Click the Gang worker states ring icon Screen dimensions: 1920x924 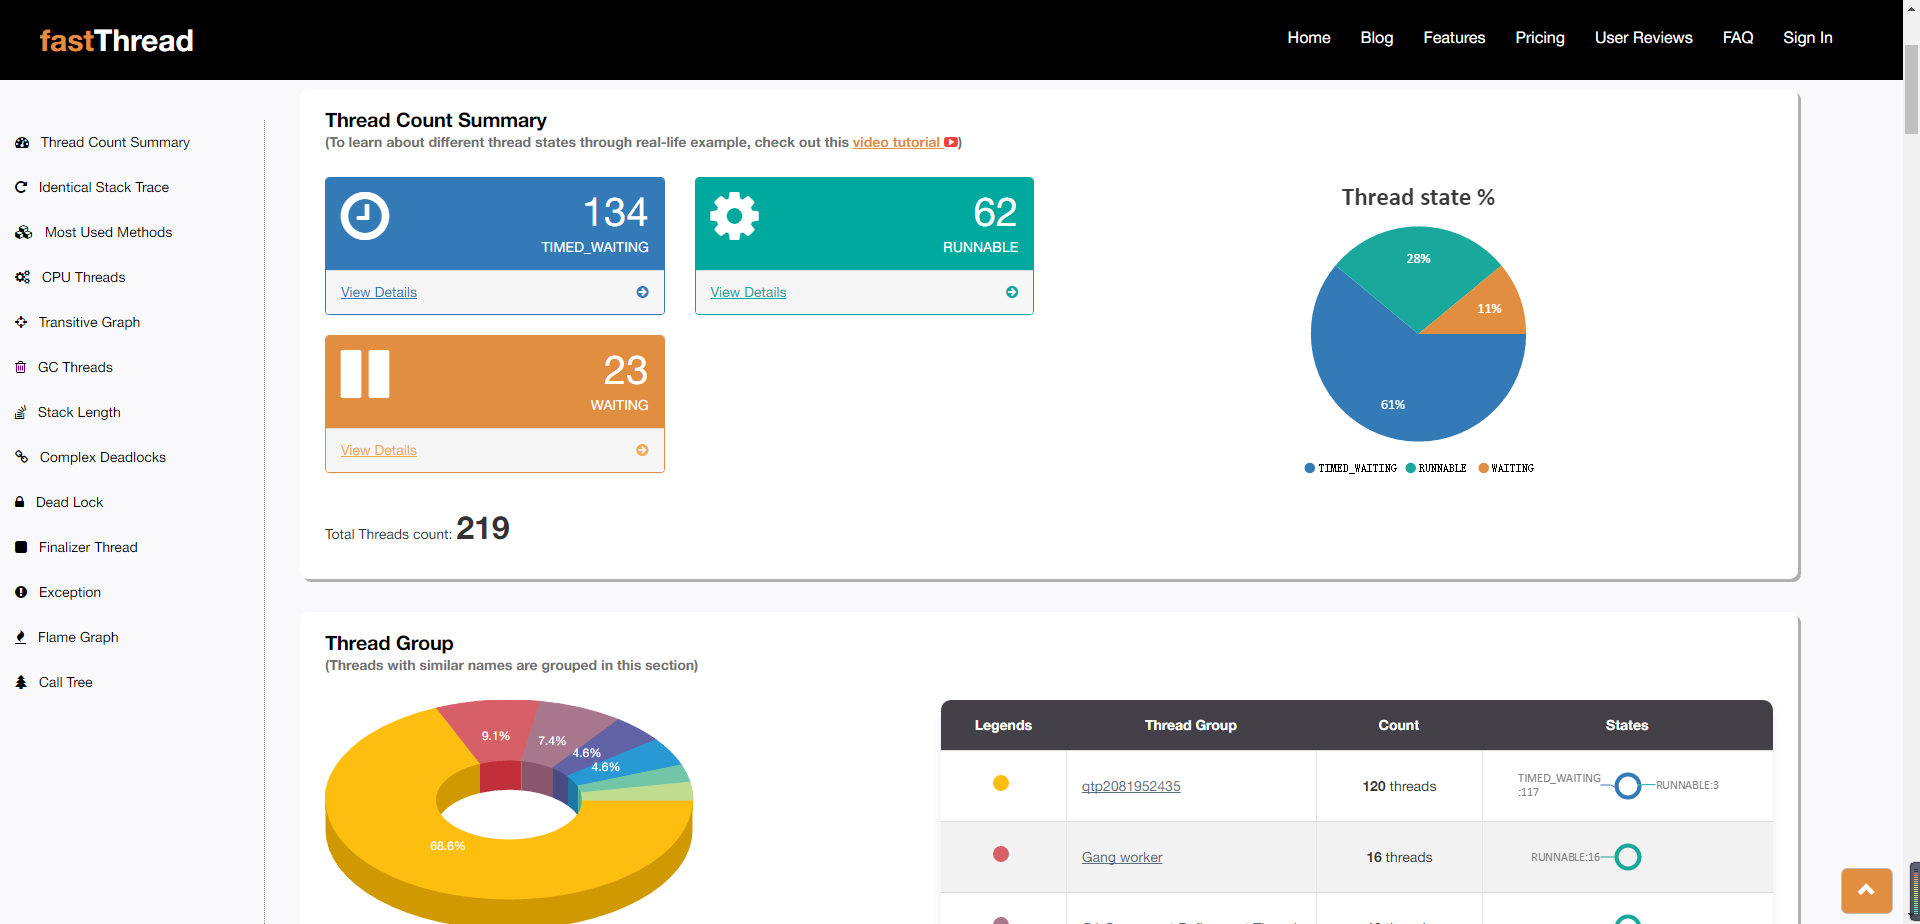pos(1628,857)
